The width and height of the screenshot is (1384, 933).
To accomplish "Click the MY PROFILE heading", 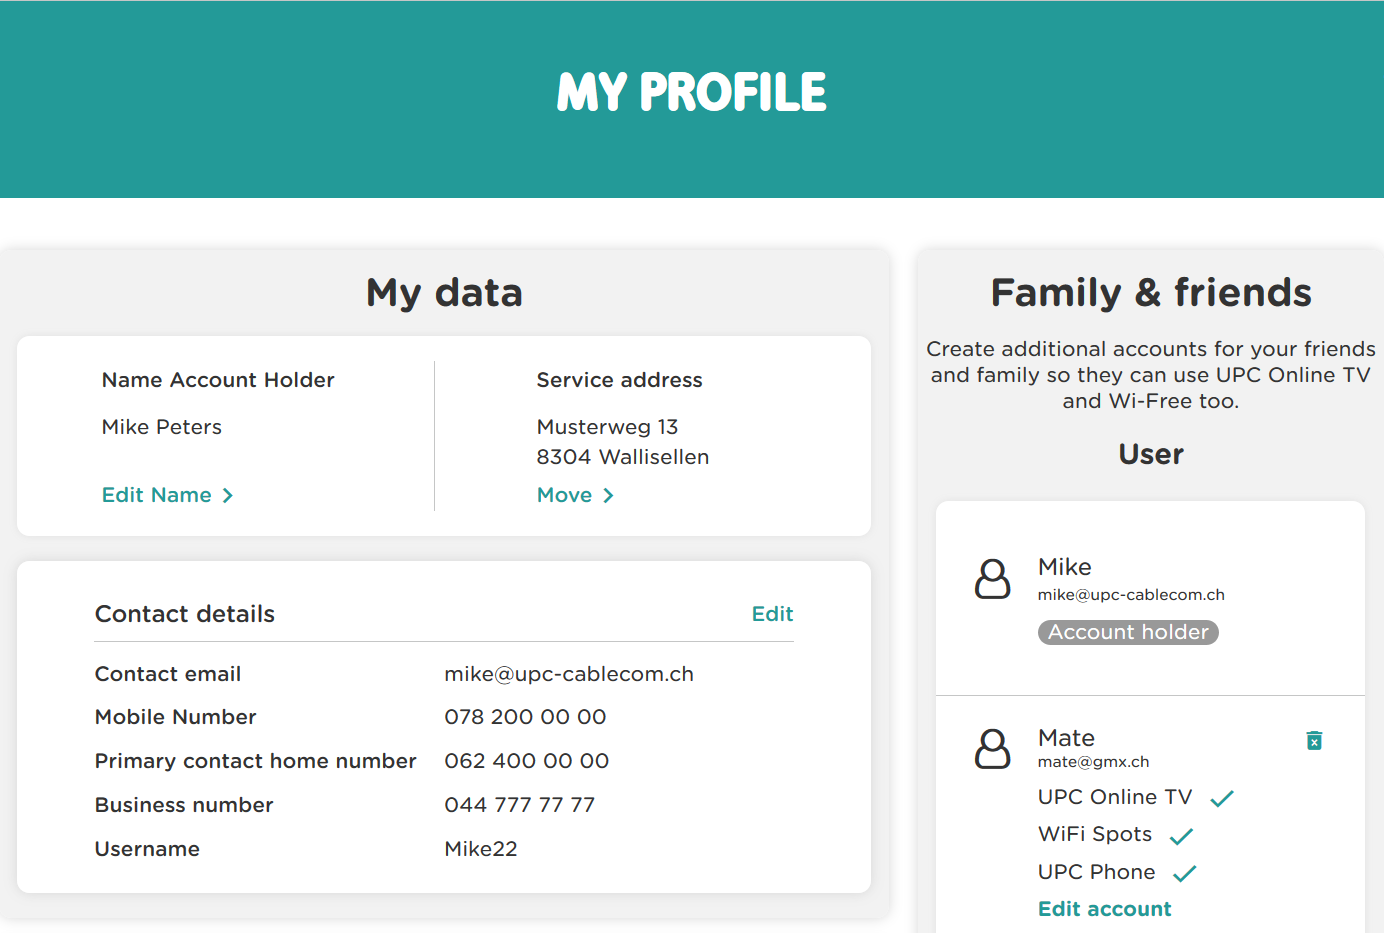I will click(692, 92).
